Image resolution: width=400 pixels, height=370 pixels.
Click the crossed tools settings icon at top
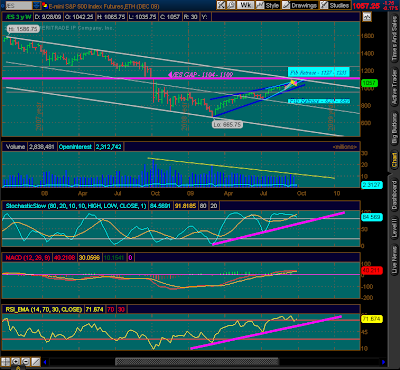point(221,5)
